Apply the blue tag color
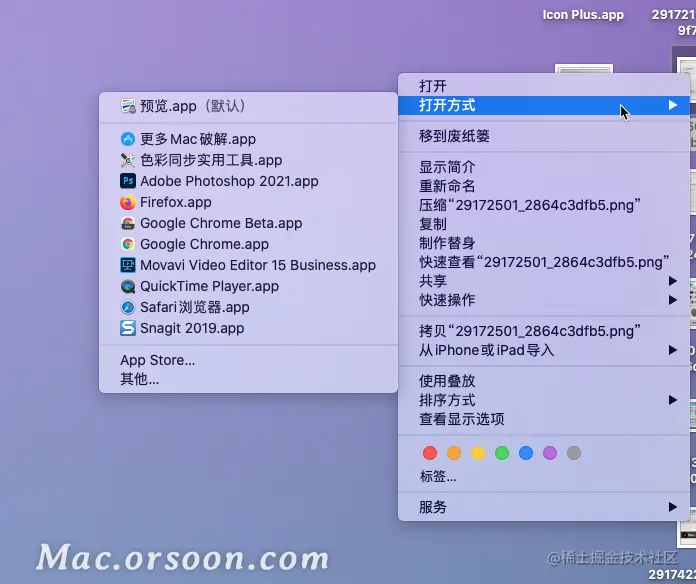696x584 pixels. pyautogui.click(x=526, y=453)
